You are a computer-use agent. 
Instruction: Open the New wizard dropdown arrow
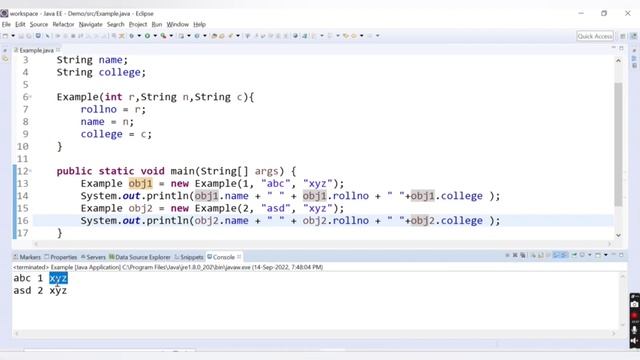click(13, 36)
